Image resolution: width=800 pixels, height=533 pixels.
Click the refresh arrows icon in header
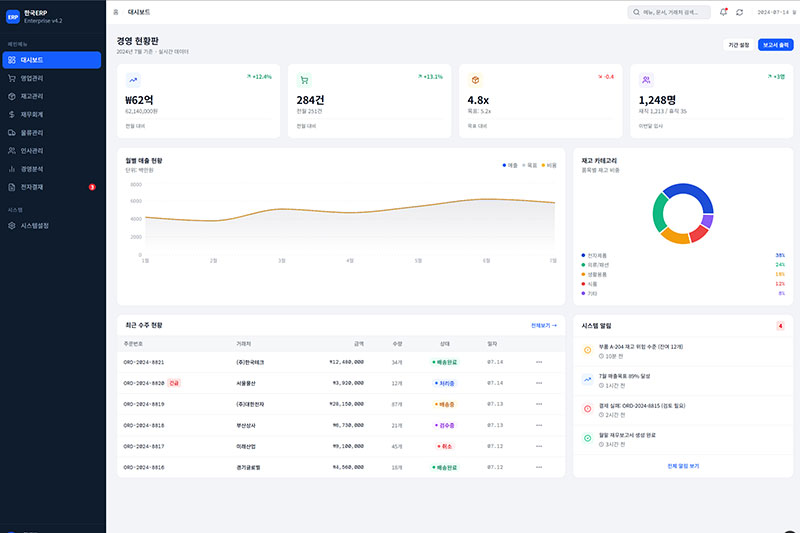click(x=739, y=12)
